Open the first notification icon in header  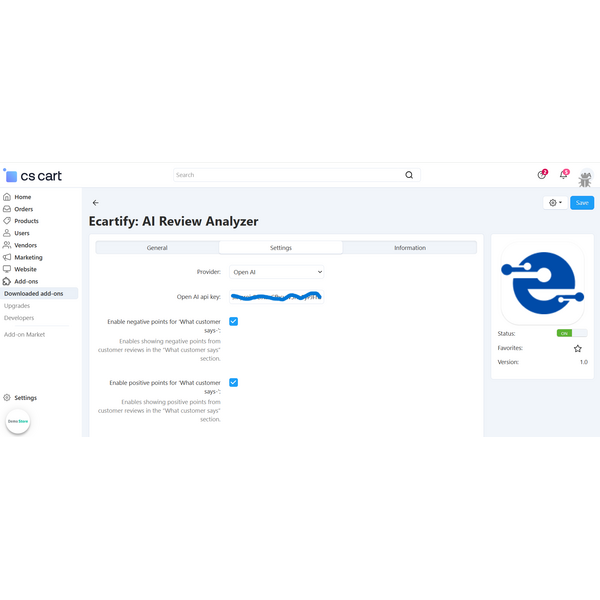click(541, 175)
